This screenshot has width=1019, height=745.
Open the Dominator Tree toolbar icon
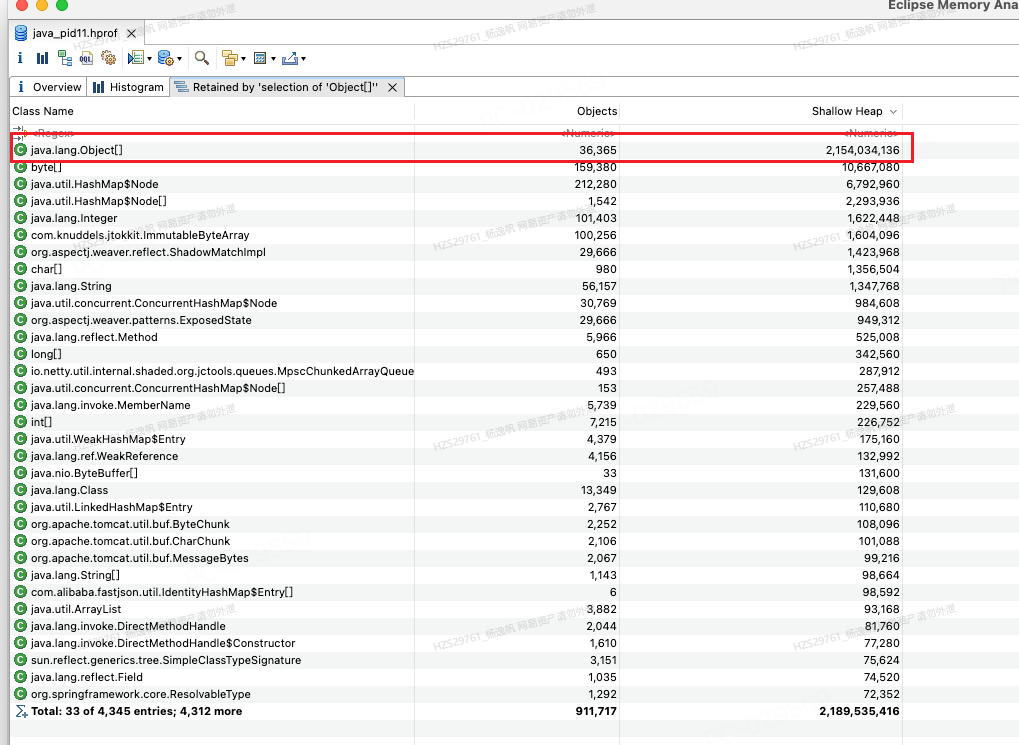coord(65,59)
